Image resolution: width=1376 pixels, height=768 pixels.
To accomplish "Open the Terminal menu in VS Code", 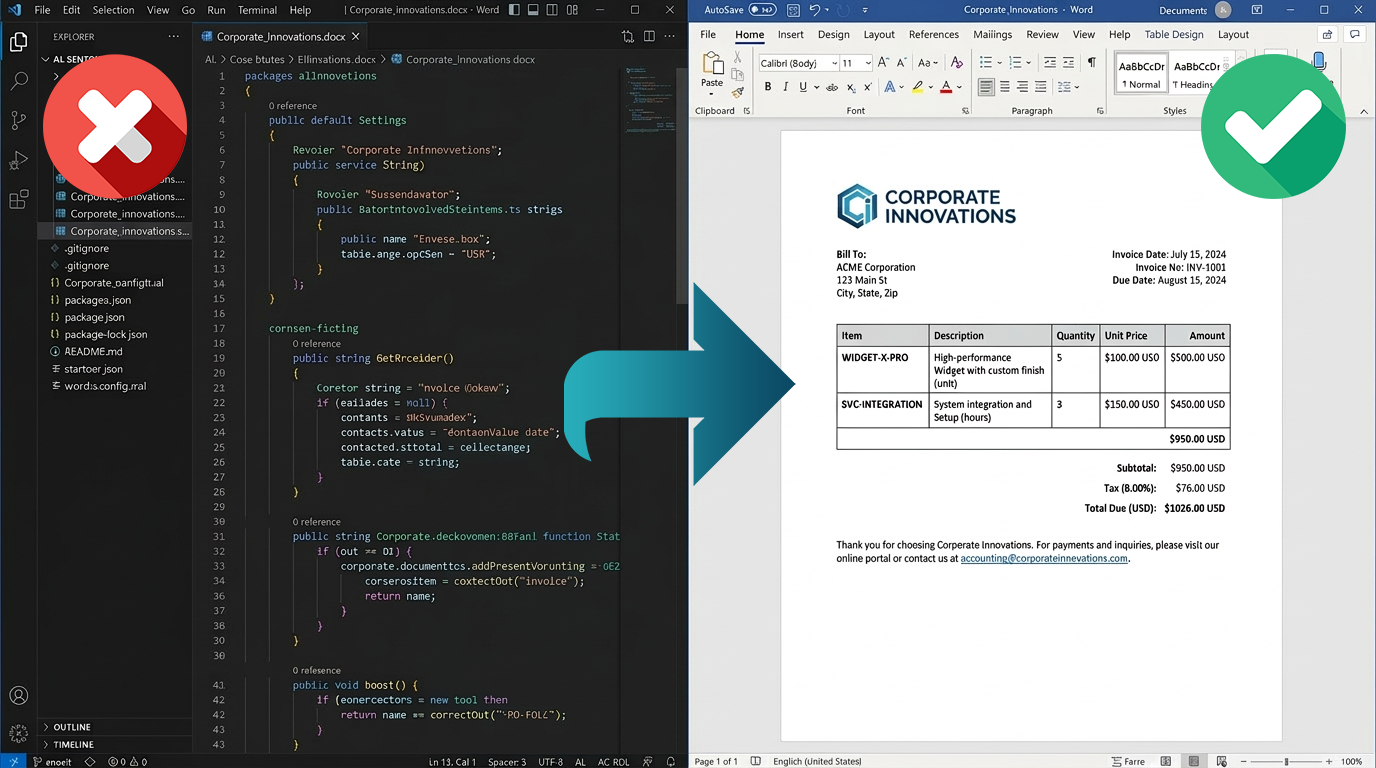I will tap(257, 10).
